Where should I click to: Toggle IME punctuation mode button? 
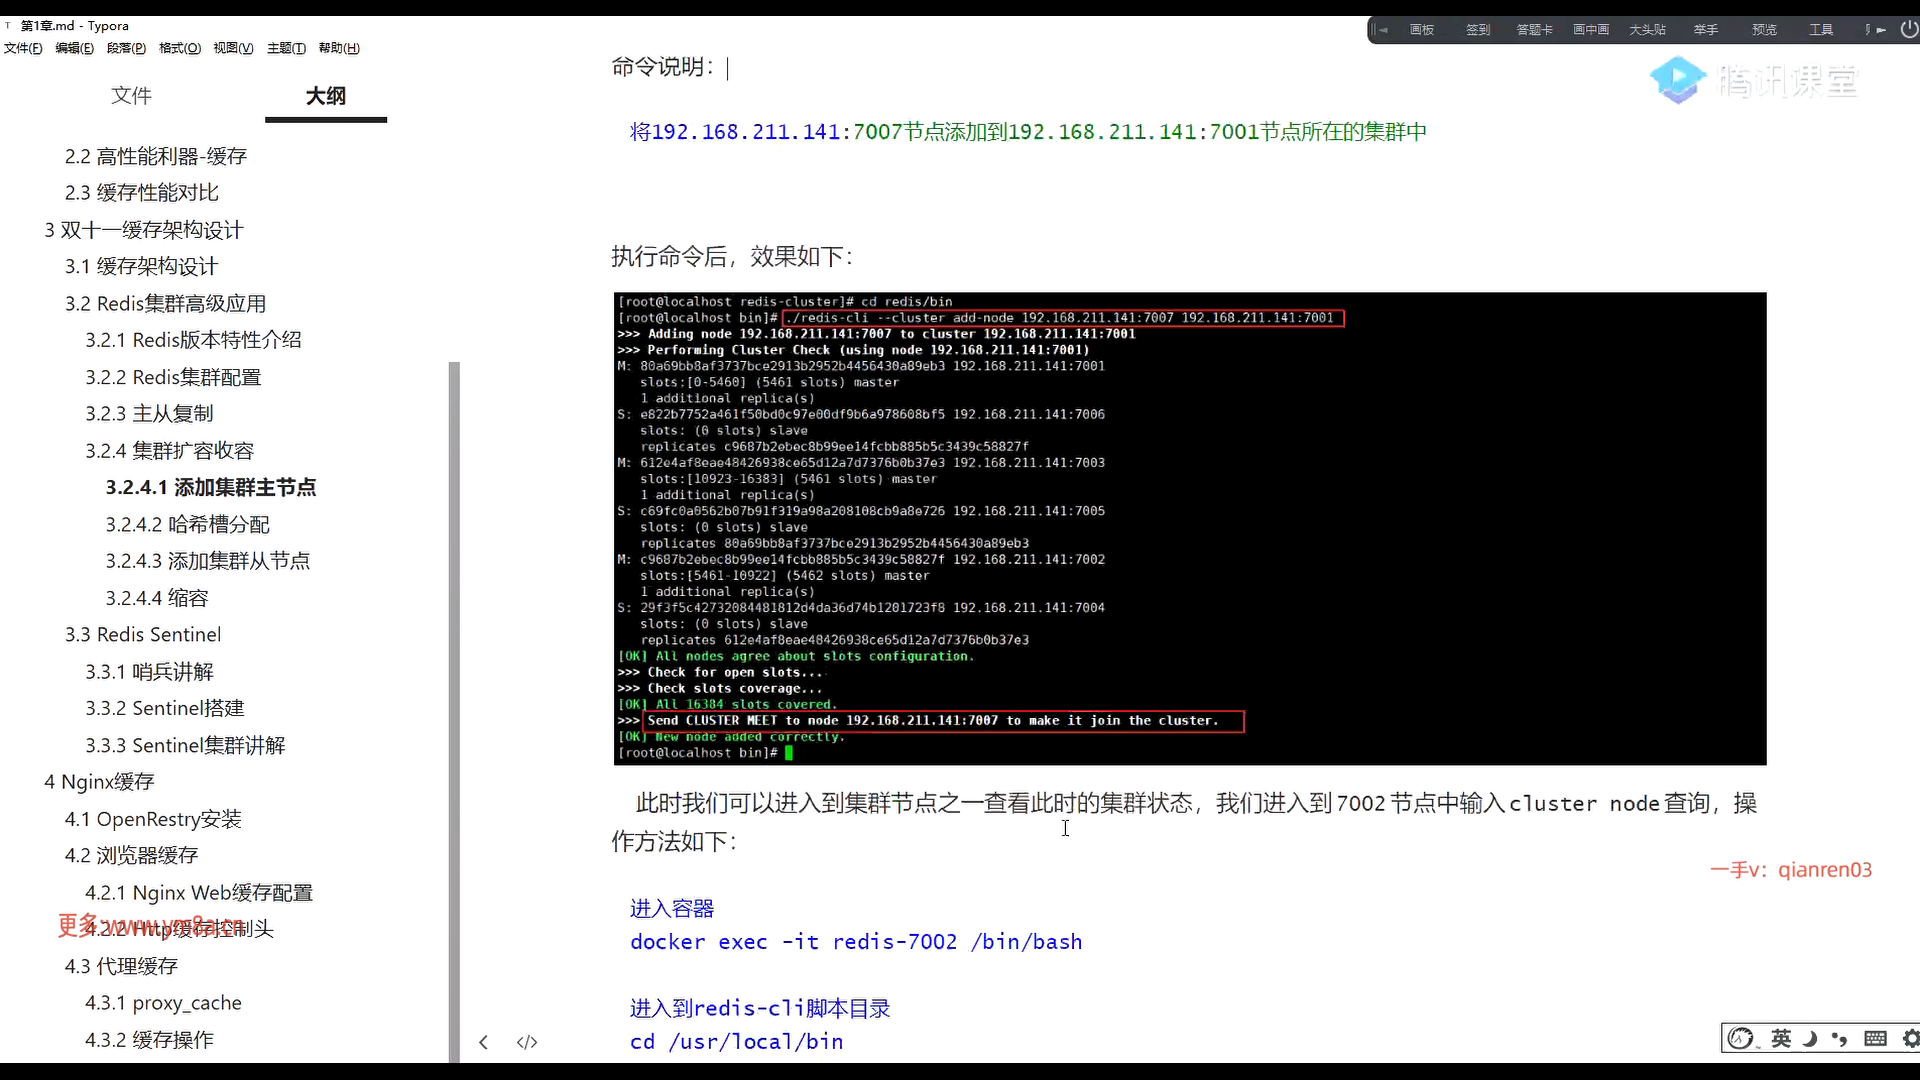(x=1840, y=1039)
